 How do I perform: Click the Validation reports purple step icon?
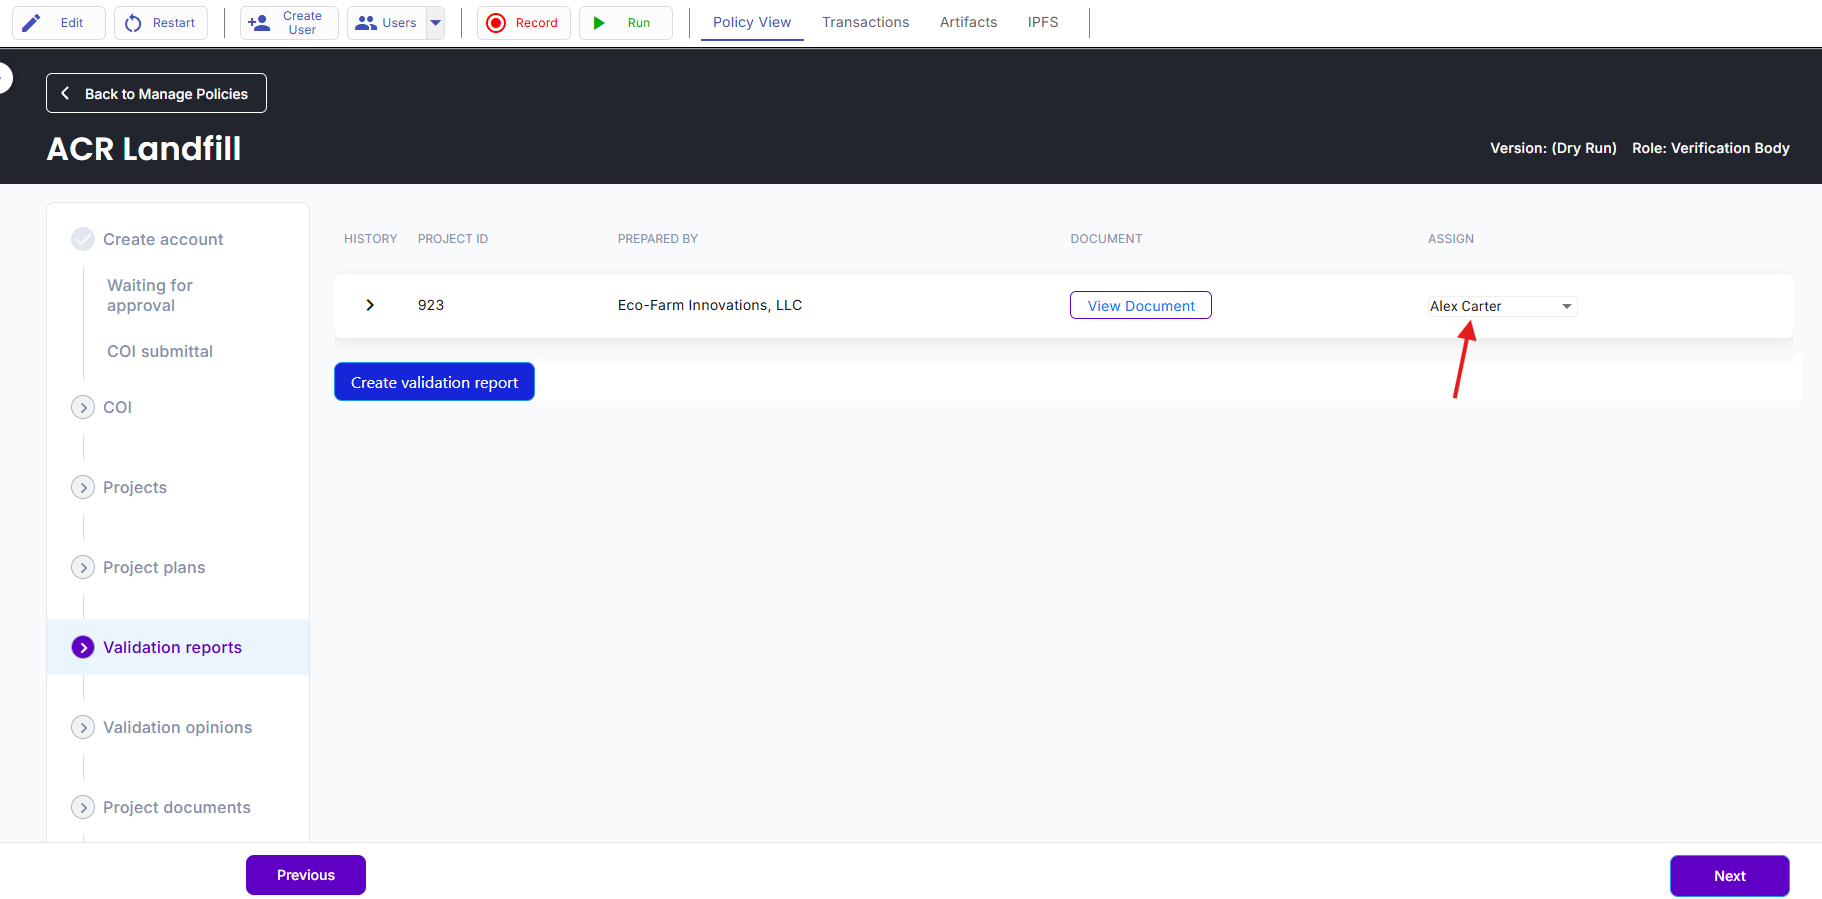pos(83,647)
